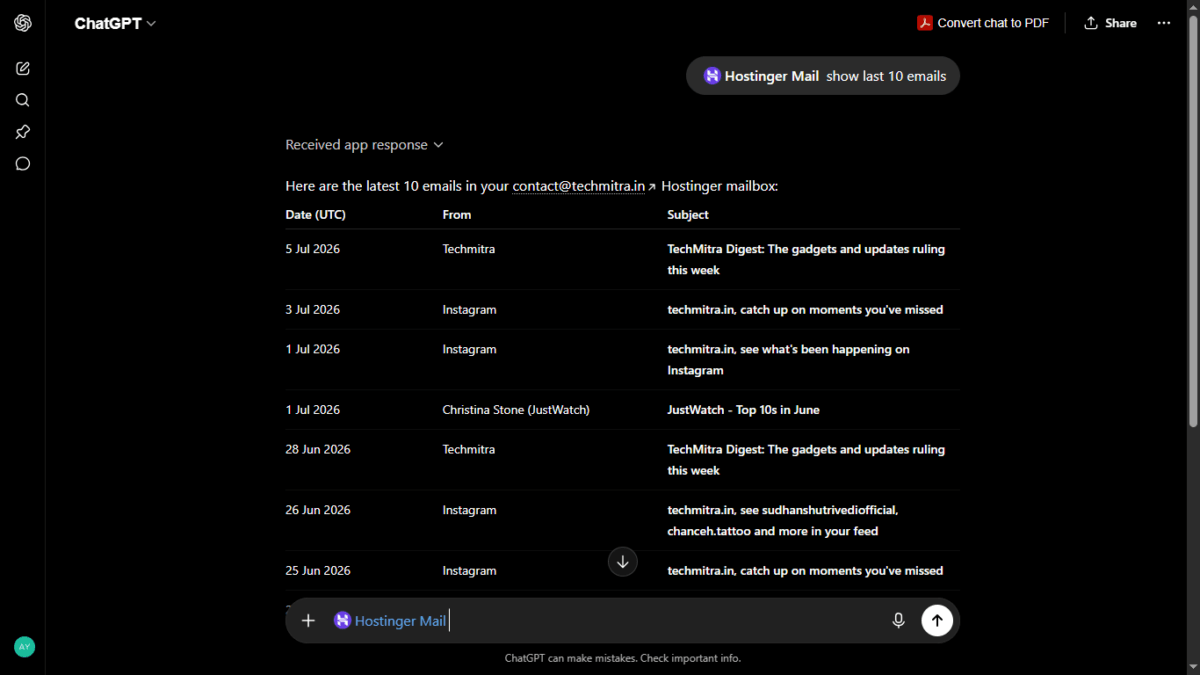Click Instagram sender in 3 Jul row

pos(469,310)
